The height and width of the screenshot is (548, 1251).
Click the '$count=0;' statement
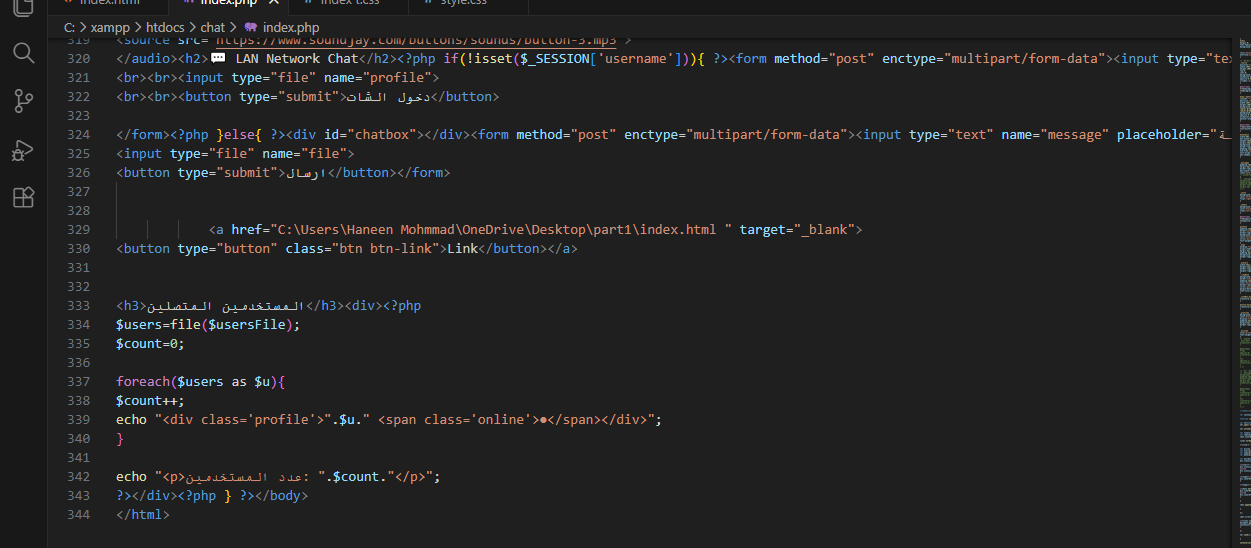click(x=150, y=344)
